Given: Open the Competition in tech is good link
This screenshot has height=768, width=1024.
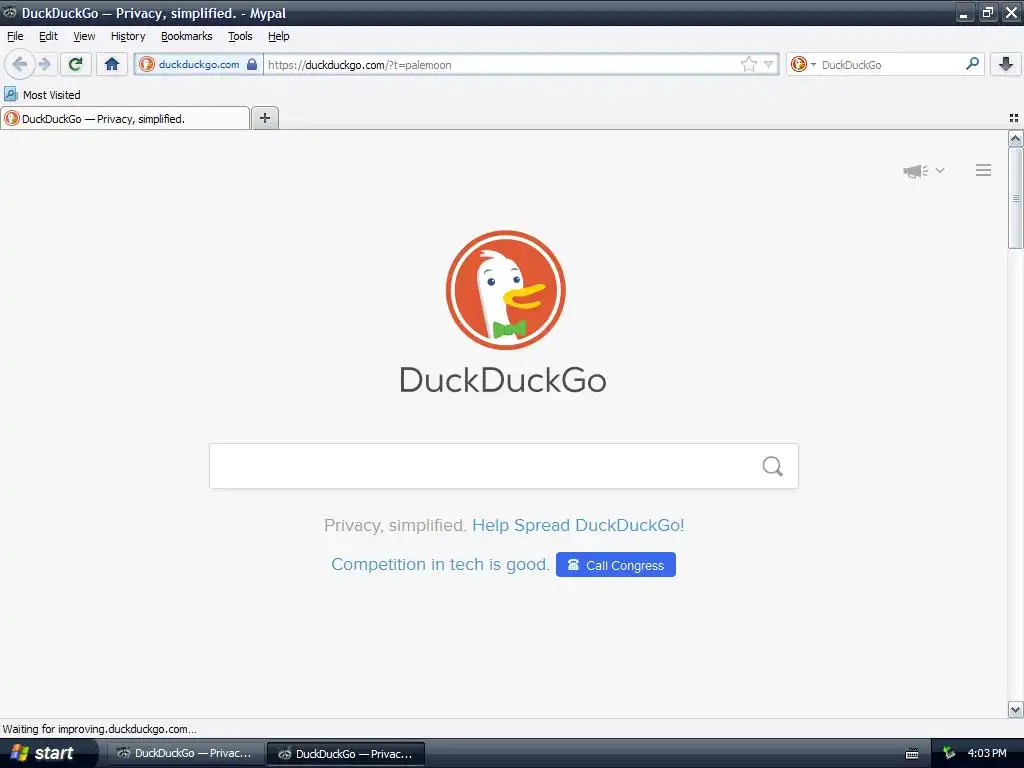Looking at the screenshot, I should [x=440, y=564].
